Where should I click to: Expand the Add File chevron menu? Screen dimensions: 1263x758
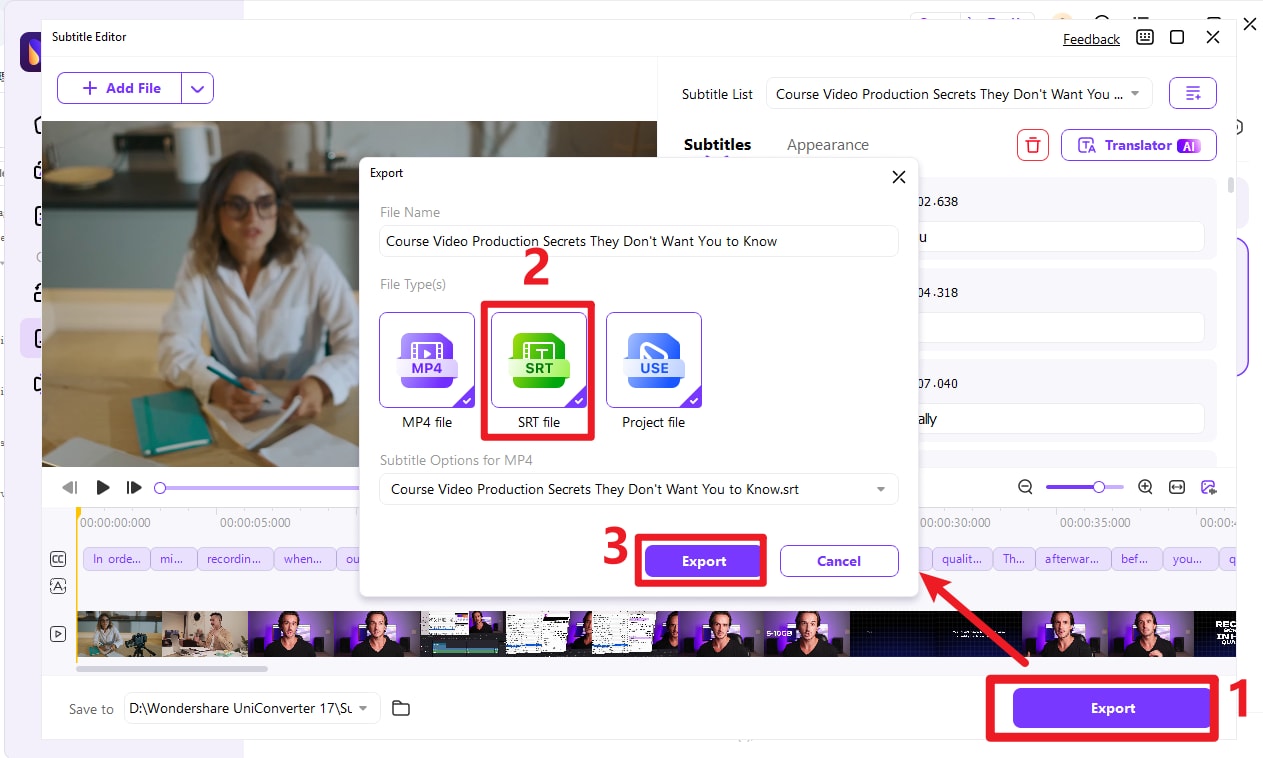point(197,88)
